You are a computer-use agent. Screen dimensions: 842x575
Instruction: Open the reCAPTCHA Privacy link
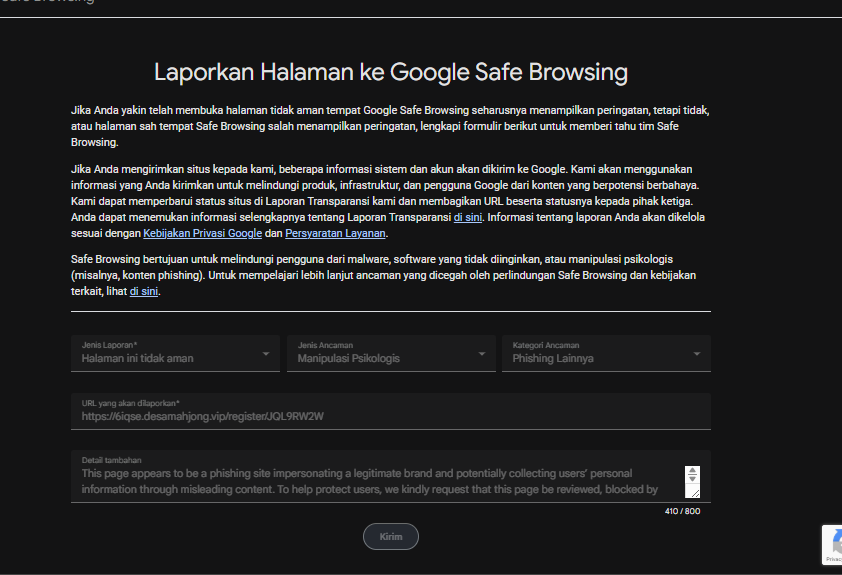coord(834,559)
